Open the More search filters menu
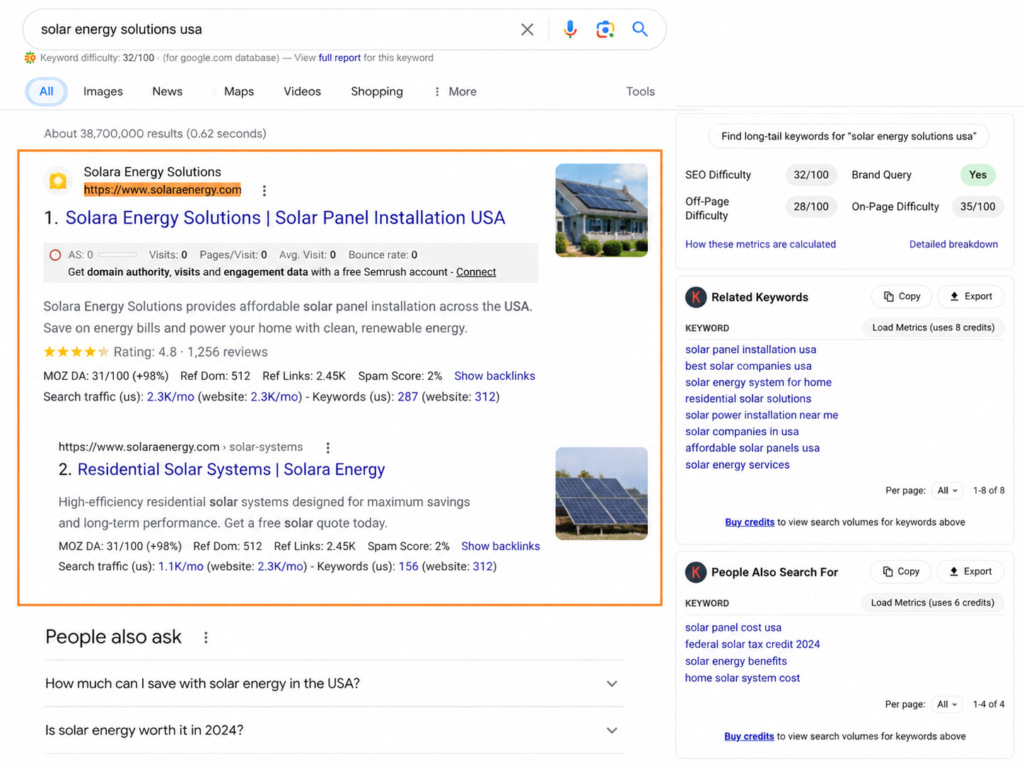Viewport: 1024px width, 768px height. click(455, 91)
